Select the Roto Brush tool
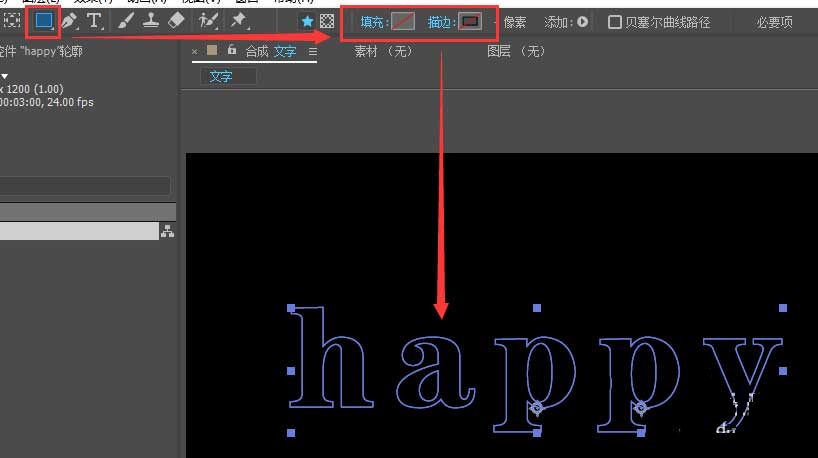This screenshot has width=818, height=458. (x=208, y=21)
